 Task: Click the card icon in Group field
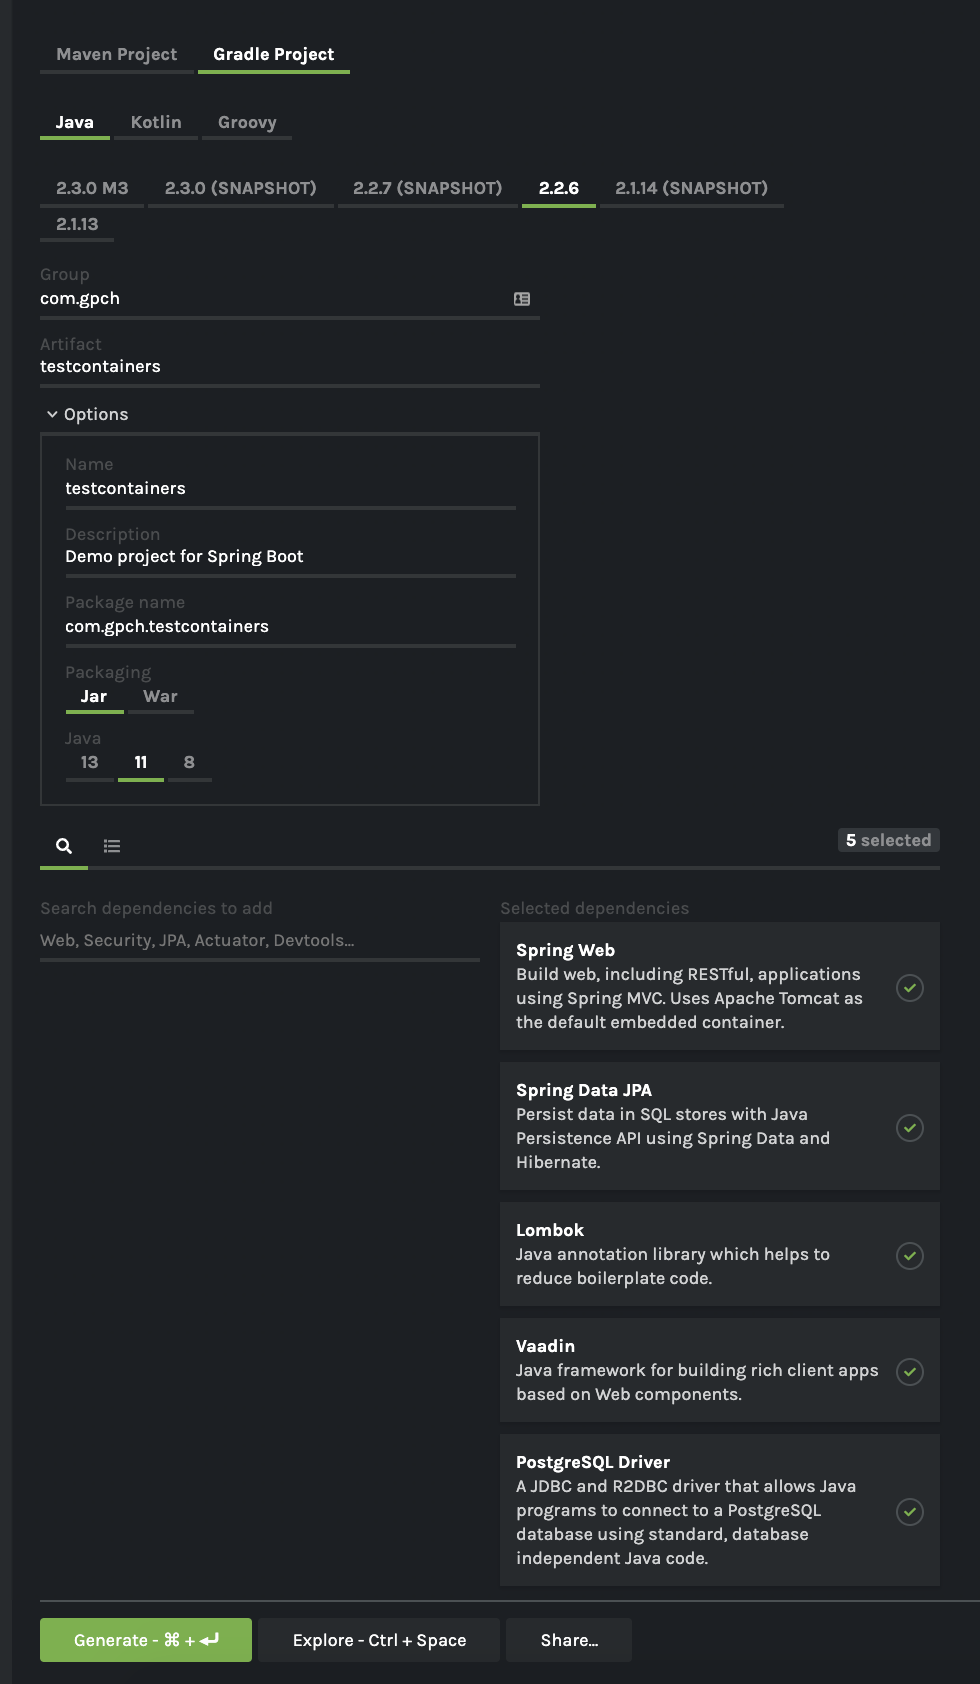pyautogui.click(x=522, y=299)
